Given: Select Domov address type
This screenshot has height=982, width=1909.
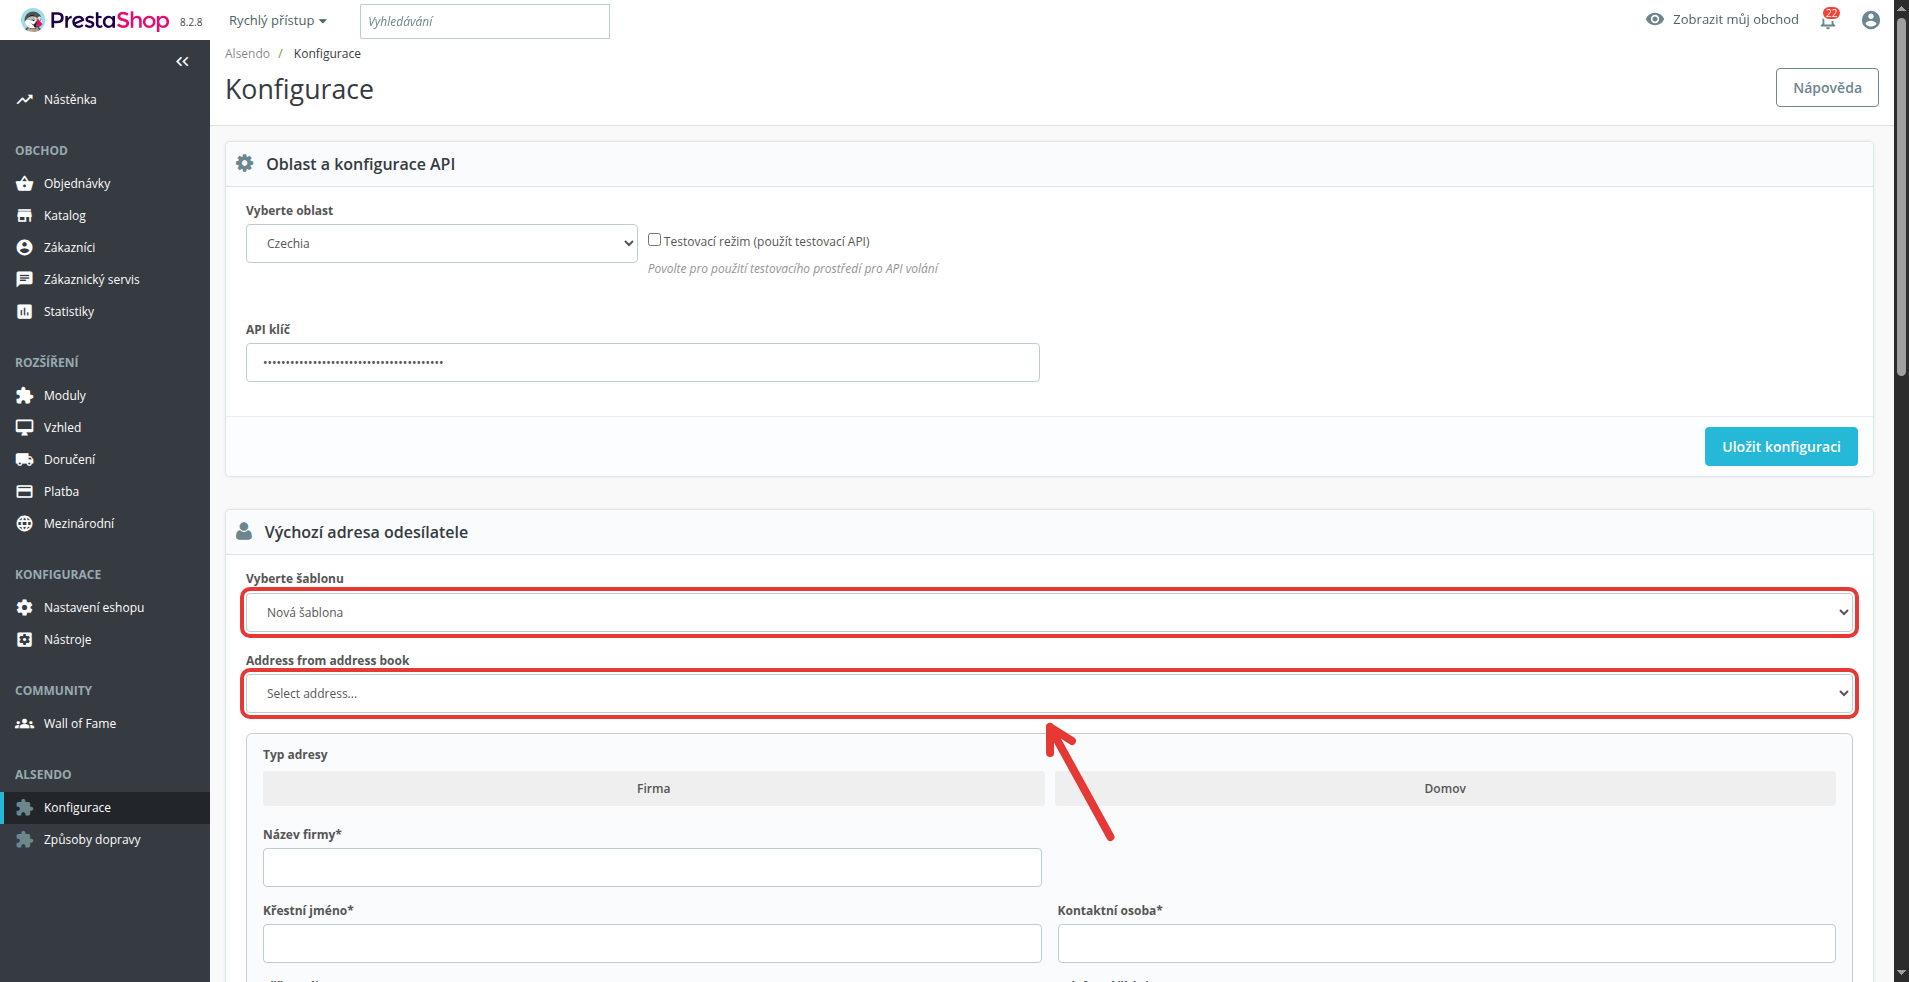Looking at the screenshot, I should [x=1445, y=788].
